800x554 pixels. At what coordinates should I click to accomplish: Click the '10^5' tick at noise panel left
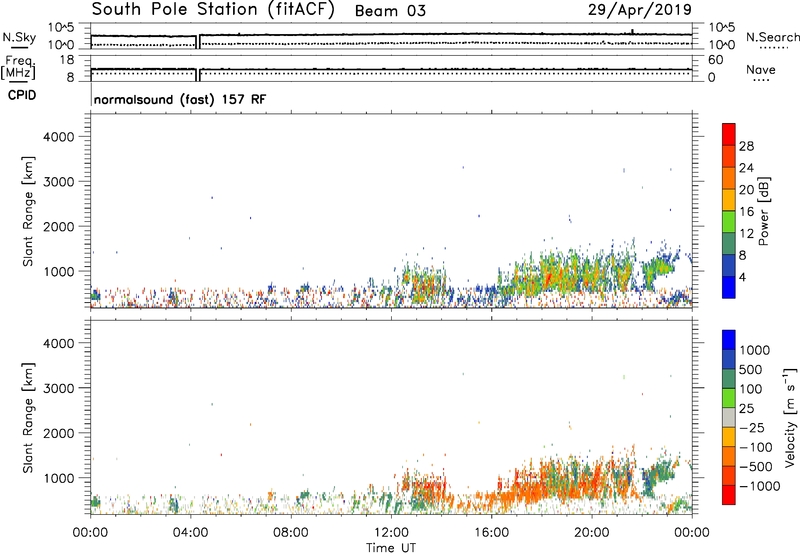tap(61, 27)
